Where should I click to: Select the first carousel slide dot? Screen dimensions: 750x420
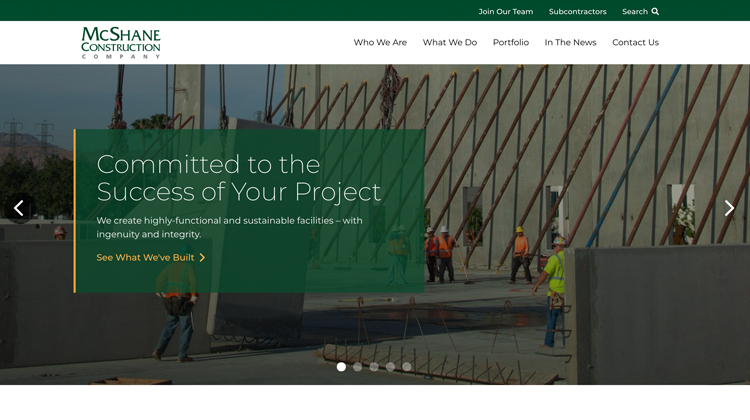[341, 366]
